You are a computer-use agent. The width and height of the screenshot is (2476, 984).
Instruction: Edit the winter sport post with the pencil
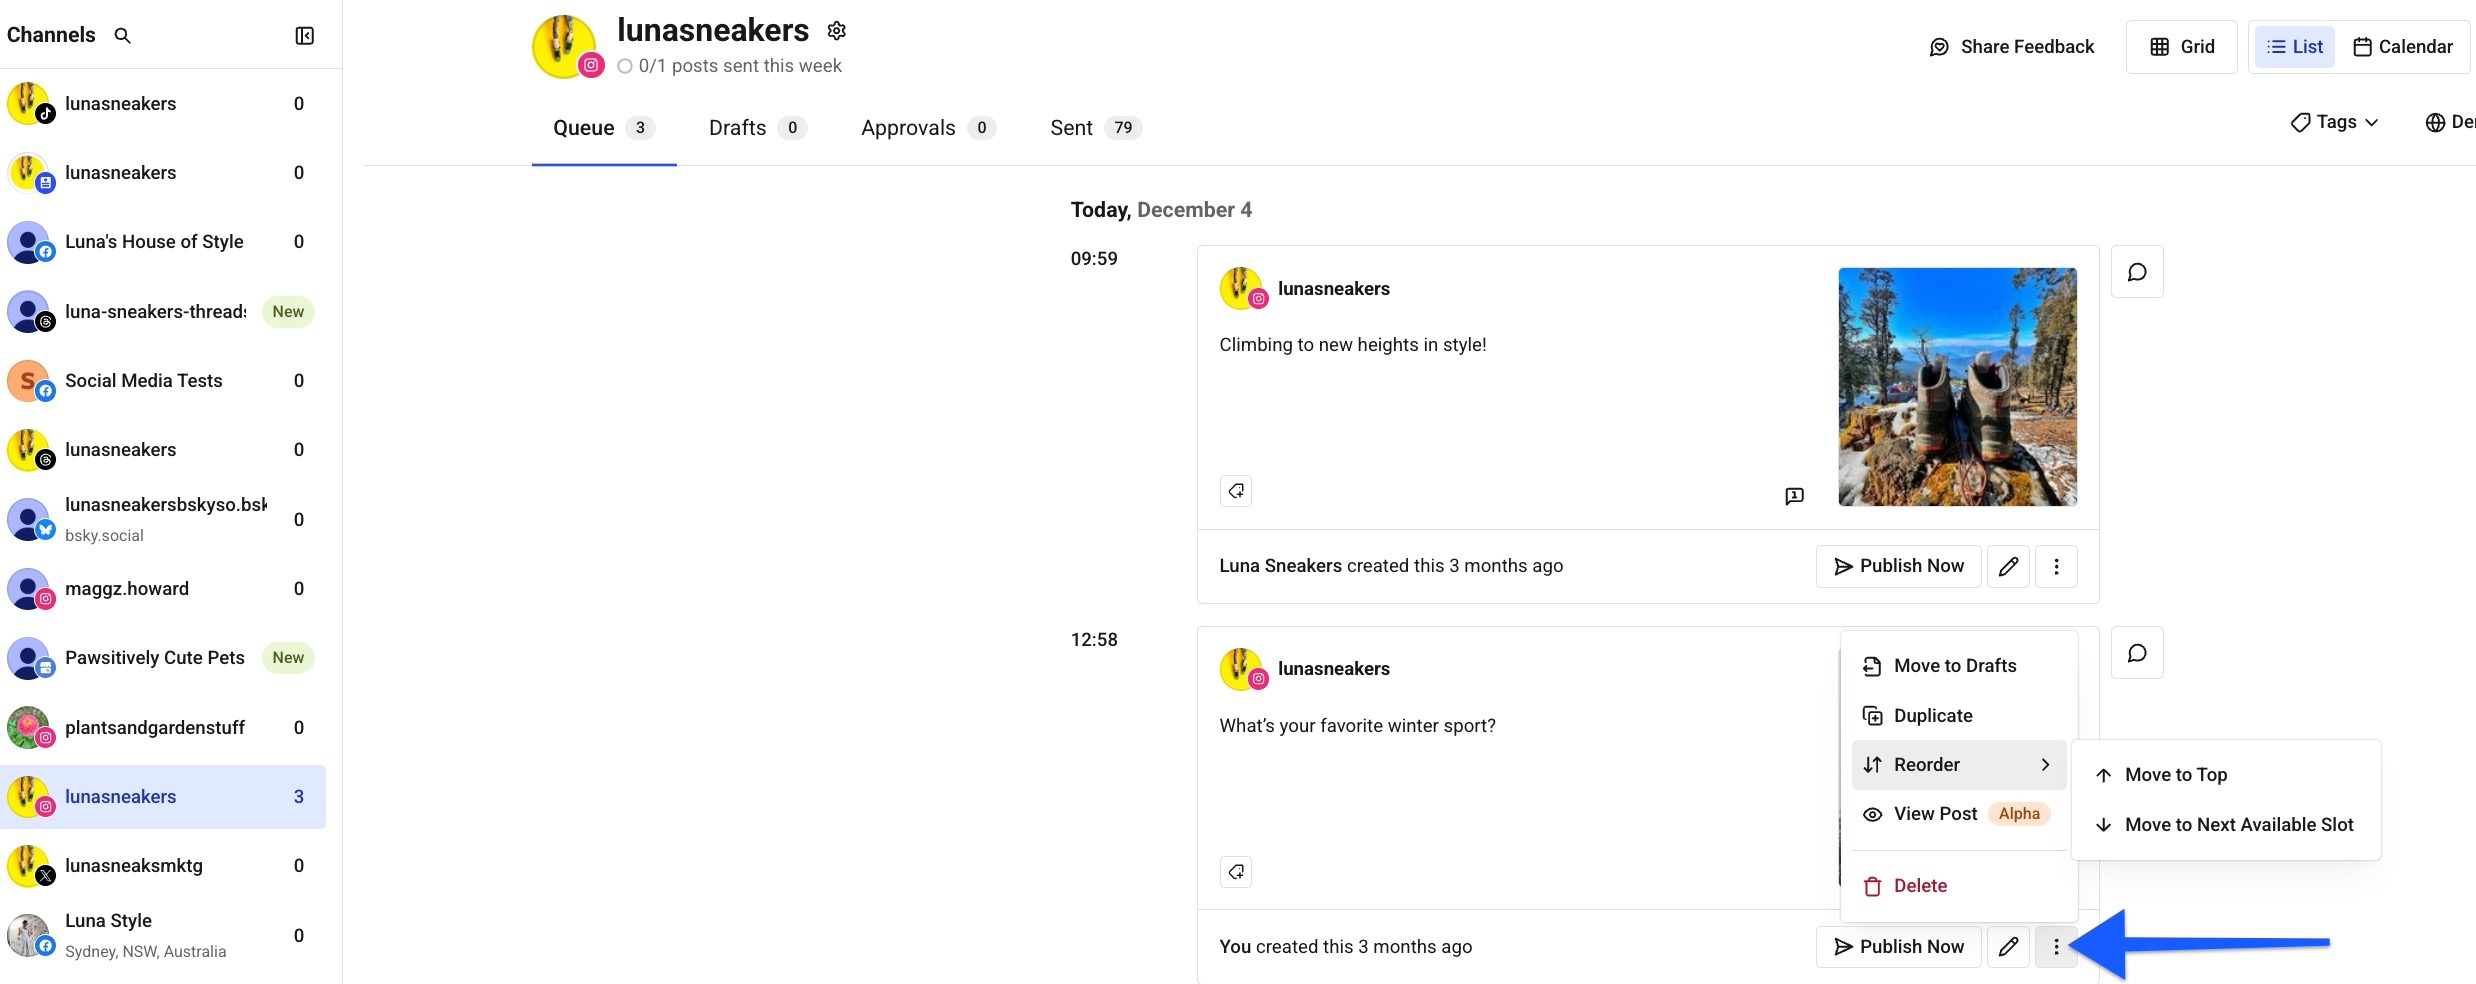[2008, 946]
